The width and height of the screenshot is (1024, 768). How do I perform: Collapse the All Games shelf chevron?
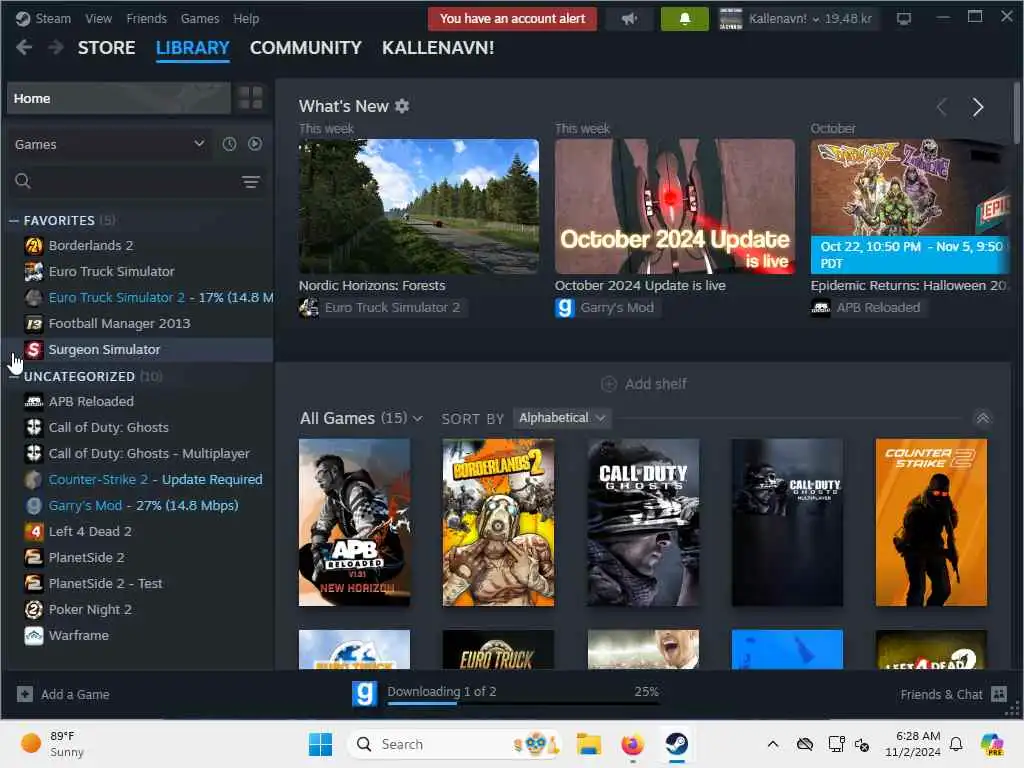(983, 418)
